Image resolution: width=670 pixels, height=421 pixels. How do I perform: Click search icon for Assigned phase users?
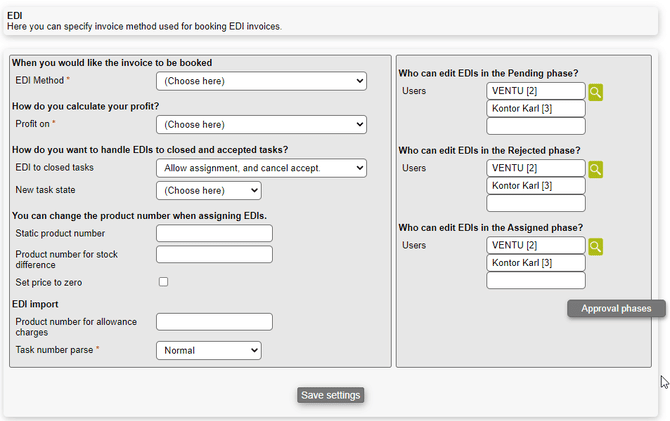click(x=595, y=246)
